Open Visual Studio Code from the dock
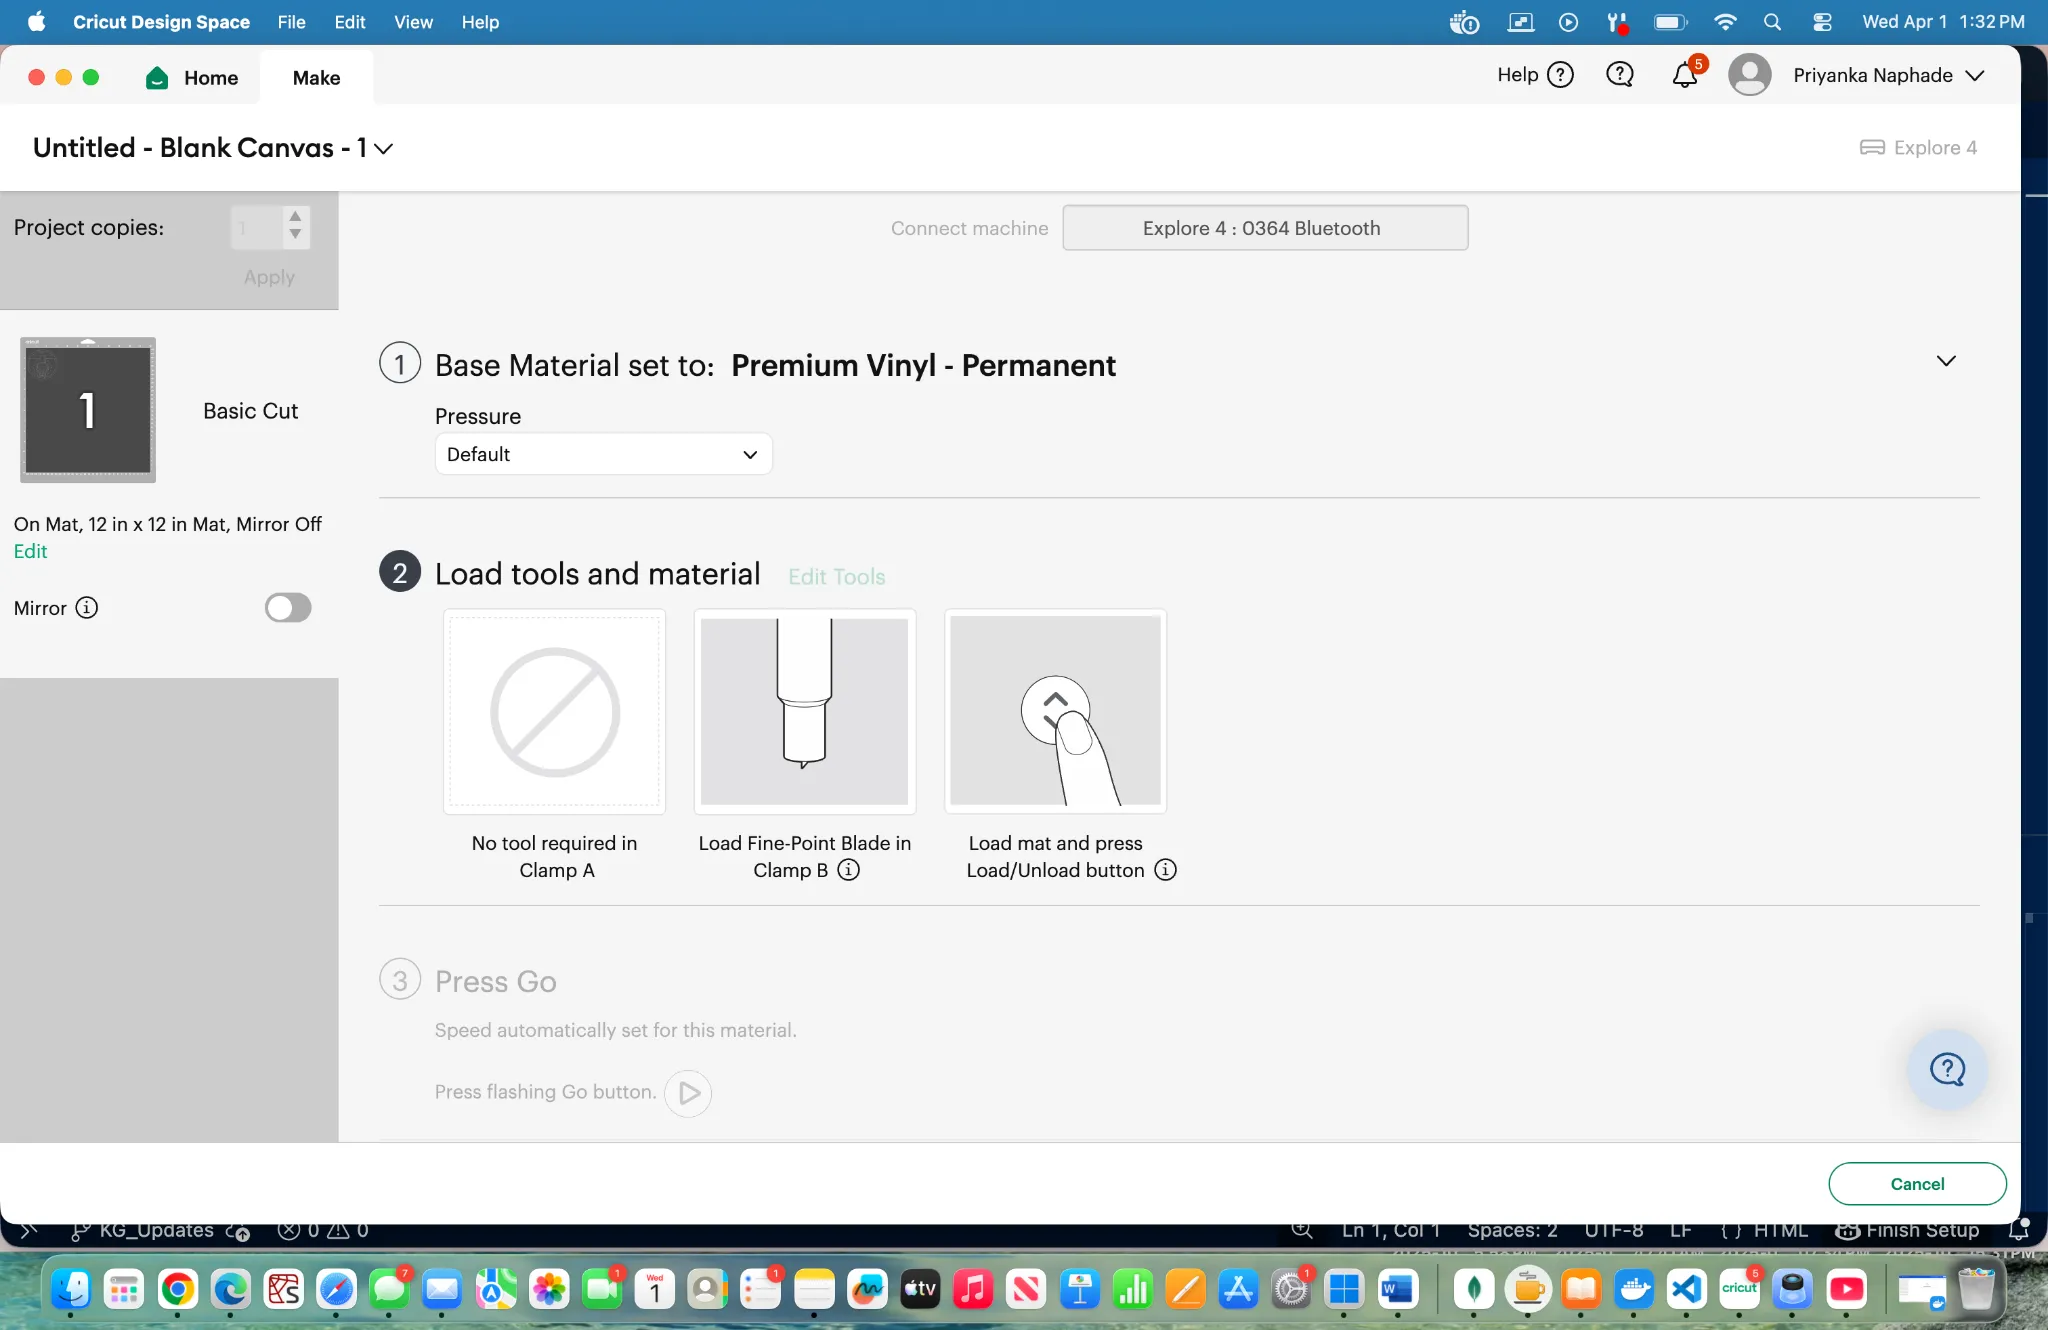 1686,1289
